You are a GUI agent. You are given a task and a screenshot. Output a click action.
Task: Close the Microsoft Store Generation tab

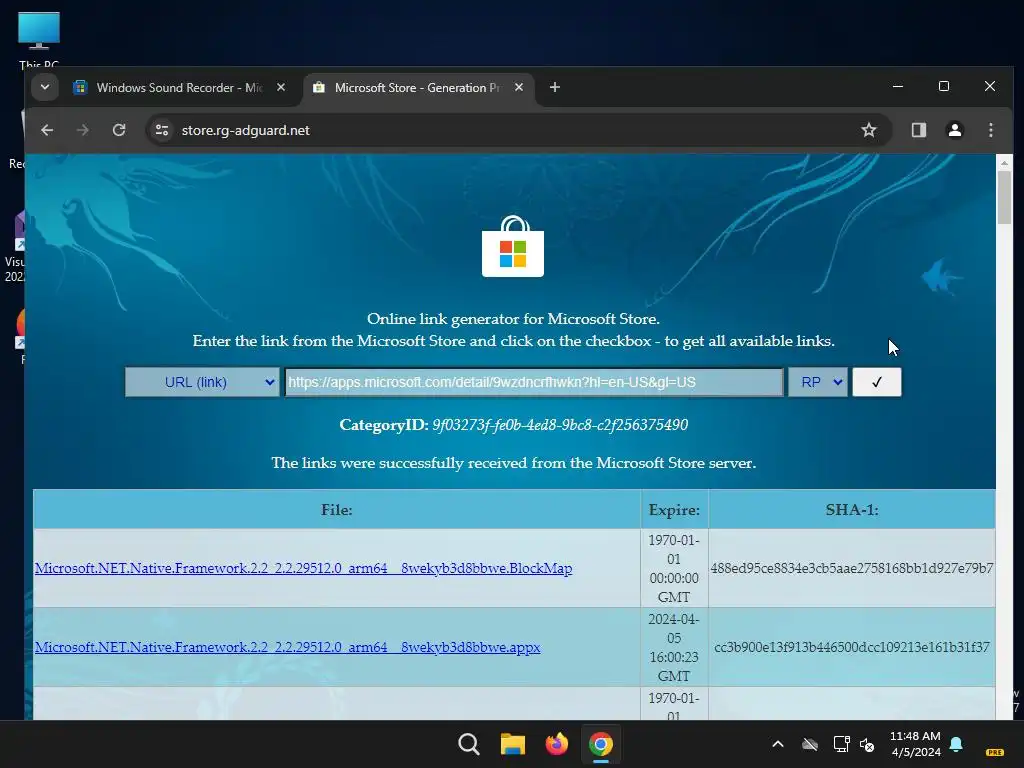coord(519,87)
